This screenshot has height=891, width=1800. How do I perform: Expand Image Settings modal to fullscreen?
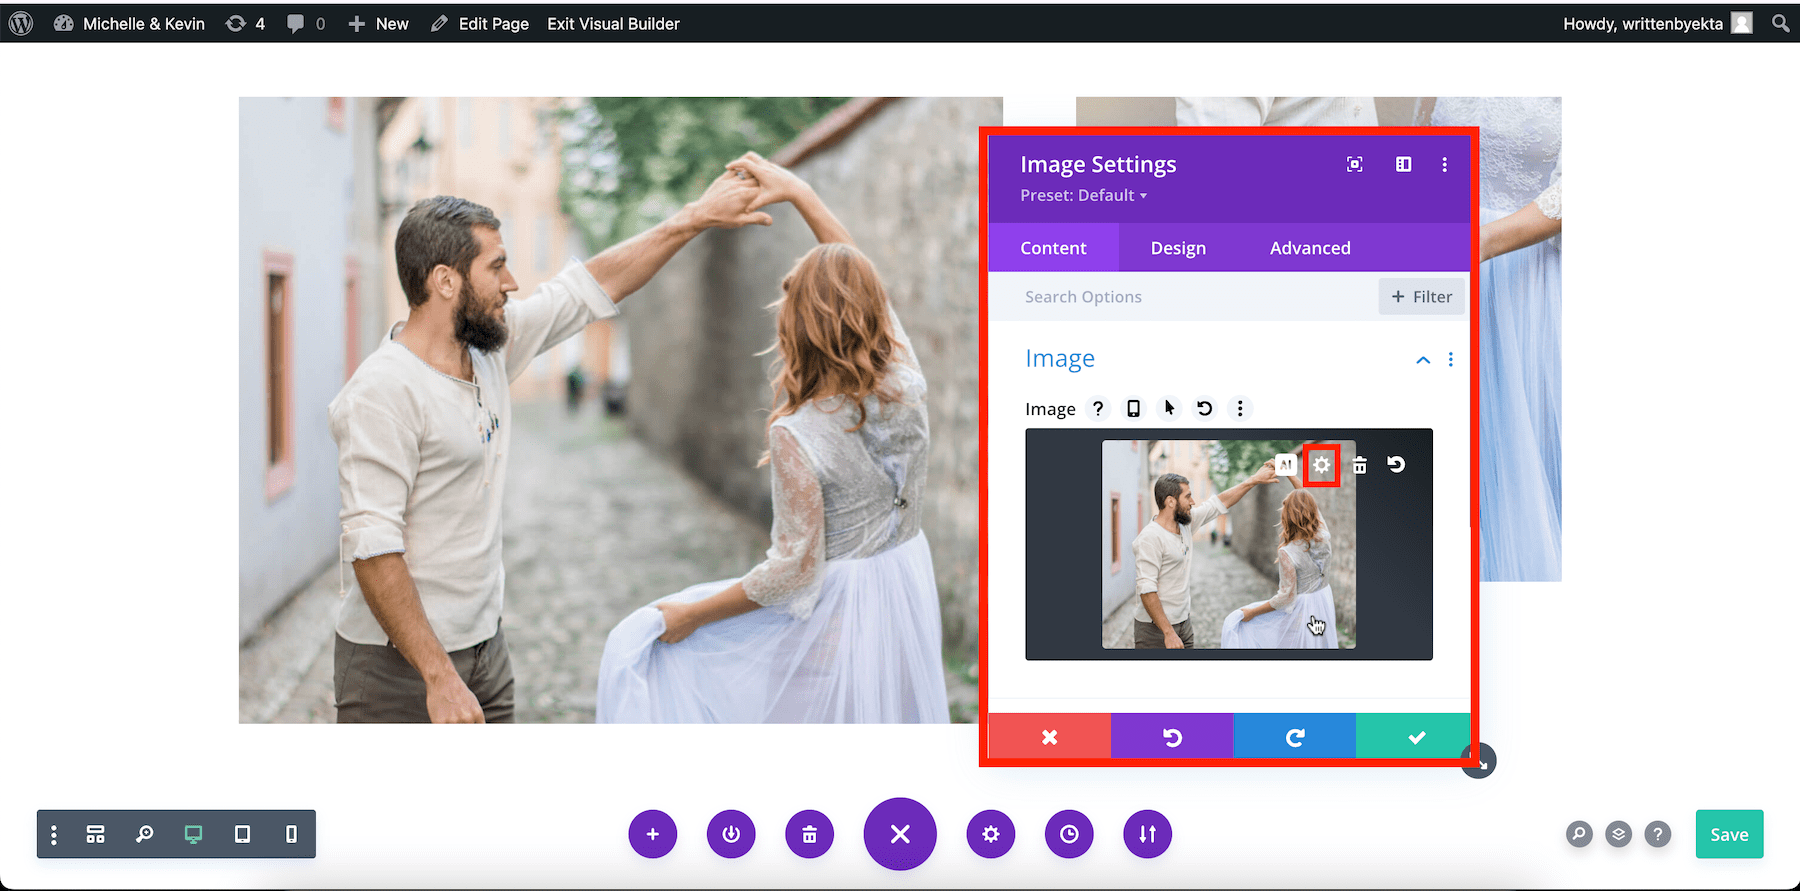(1354, 164)
